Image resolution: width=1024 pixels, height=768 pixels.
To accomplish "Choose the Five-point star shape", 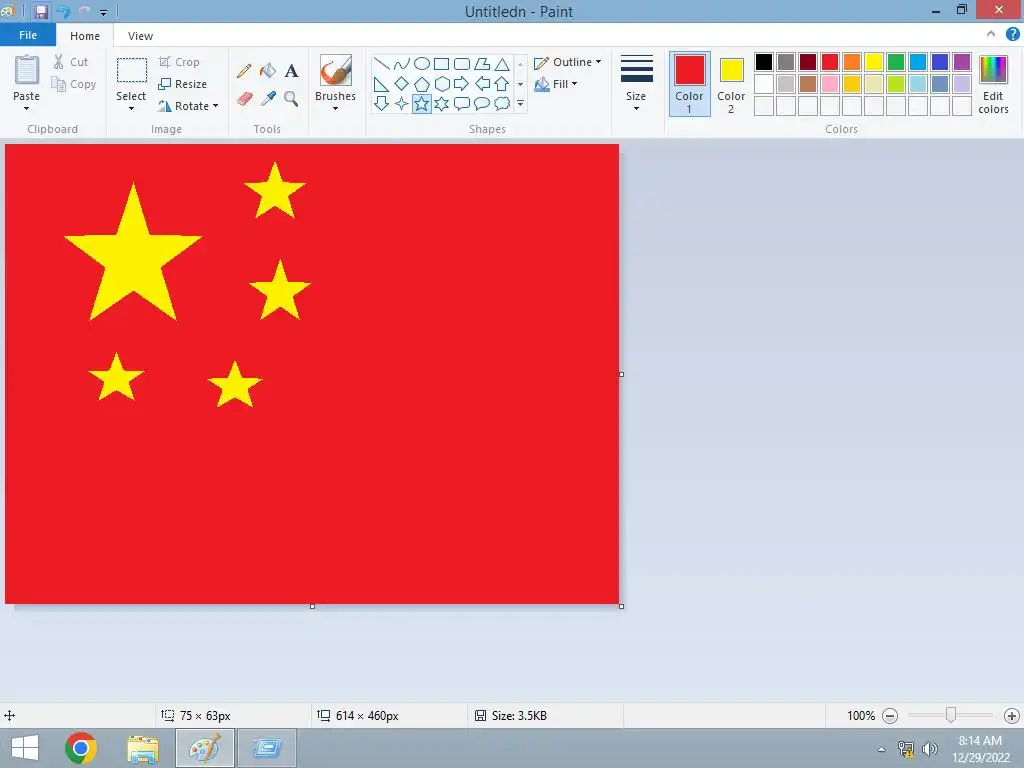I will (x=422, y=104).
